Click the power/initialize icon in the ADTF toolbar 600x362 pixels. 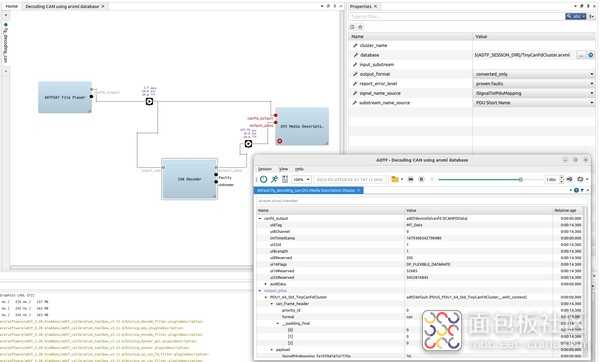click(264, 179)
